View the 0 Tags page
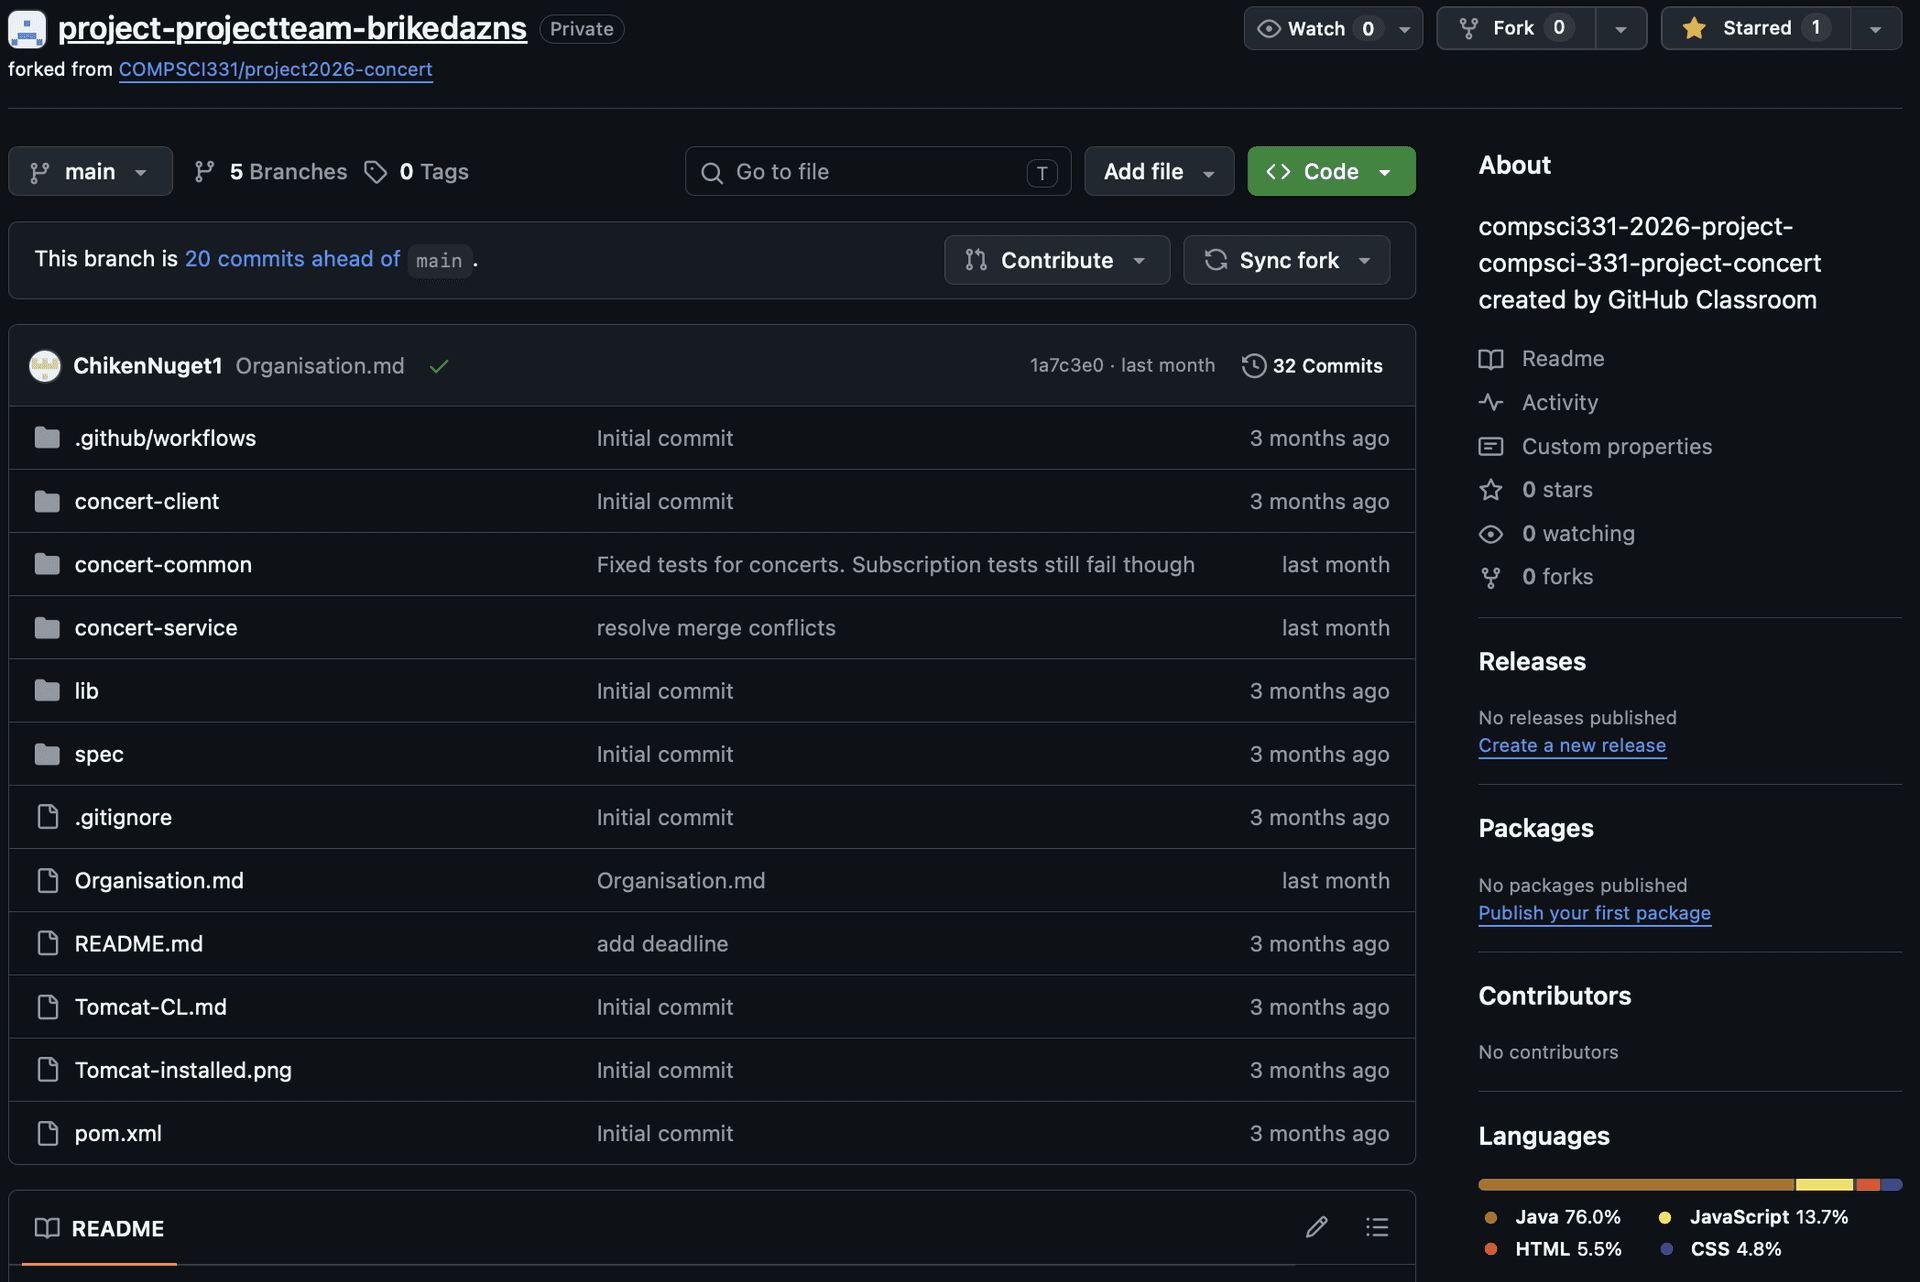The image size is (1920, 1282). 416,172
